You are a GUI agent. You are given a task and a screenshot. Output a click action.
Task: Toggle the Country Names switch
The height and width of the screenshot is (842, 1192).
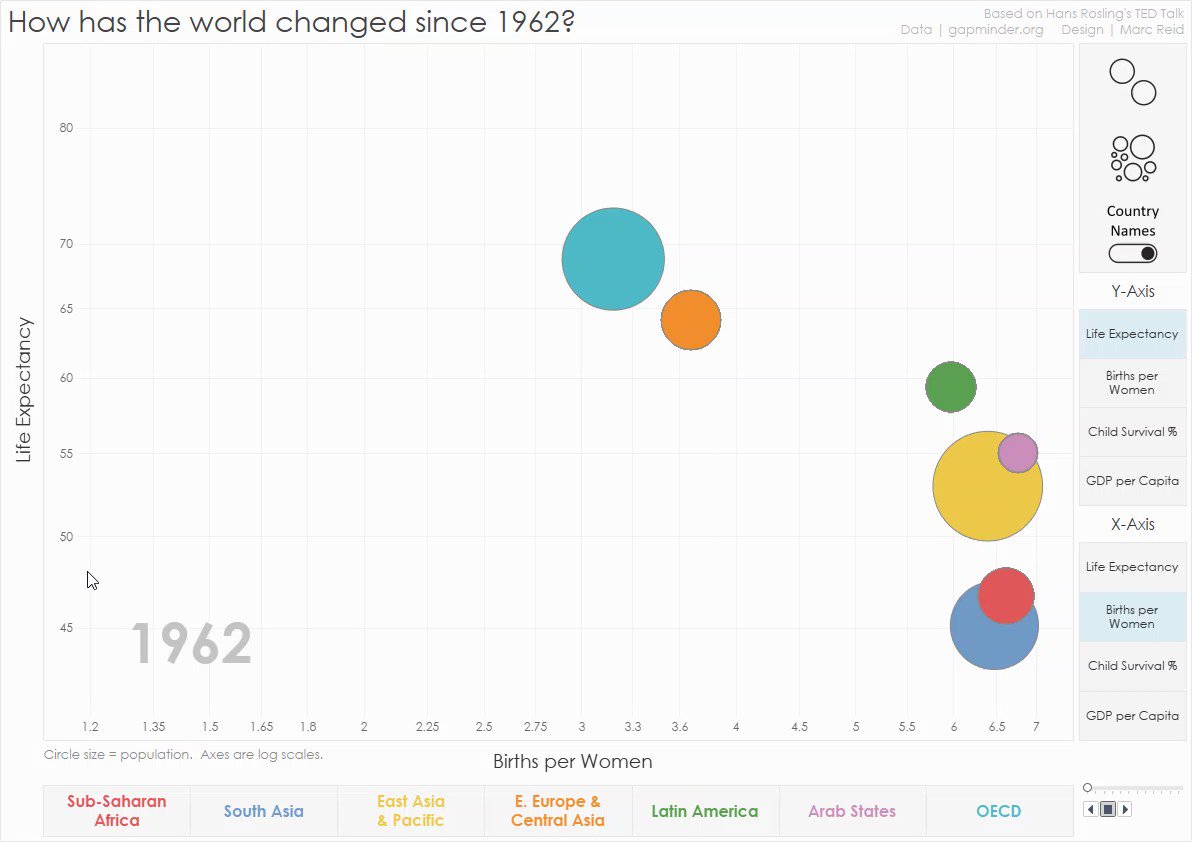point(1133,253)
